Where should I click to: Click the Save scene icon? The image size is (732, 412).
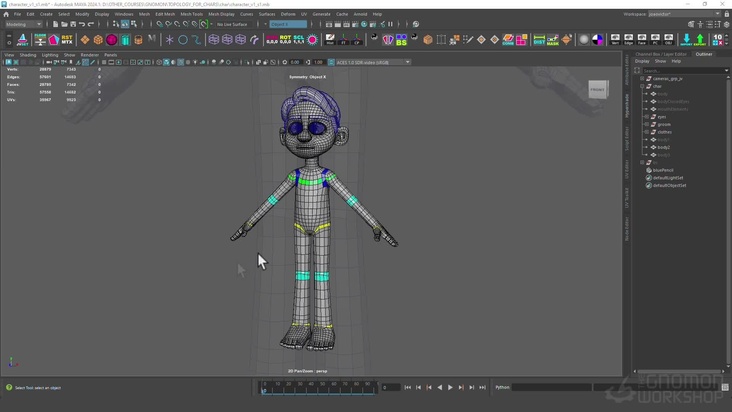73,24
